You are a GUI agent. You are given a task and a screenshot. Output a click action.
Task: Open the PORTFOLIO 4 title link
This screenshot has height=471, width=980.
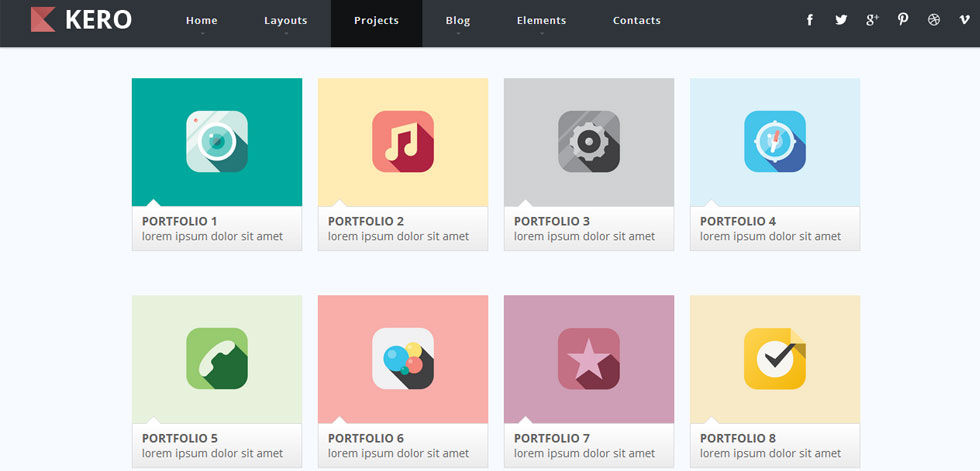point(738,221)
